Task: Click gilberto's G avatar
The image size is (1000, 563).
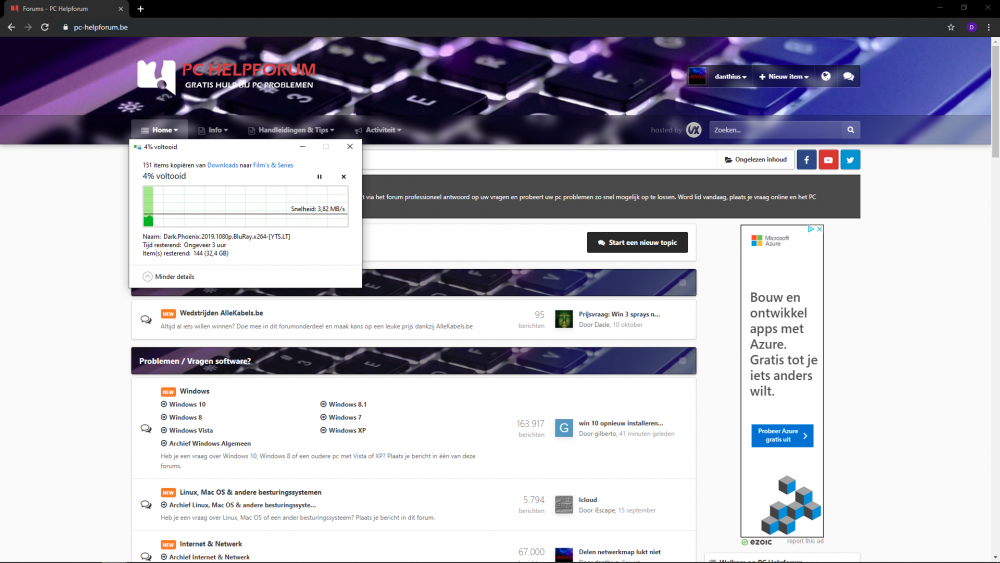Action: [564, 428]
